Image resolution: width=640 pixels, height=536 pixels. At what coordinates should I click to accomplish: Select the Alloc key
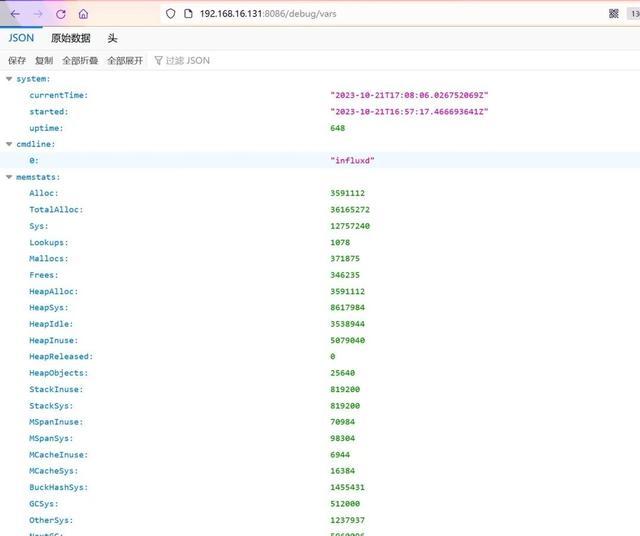[44, 193]
